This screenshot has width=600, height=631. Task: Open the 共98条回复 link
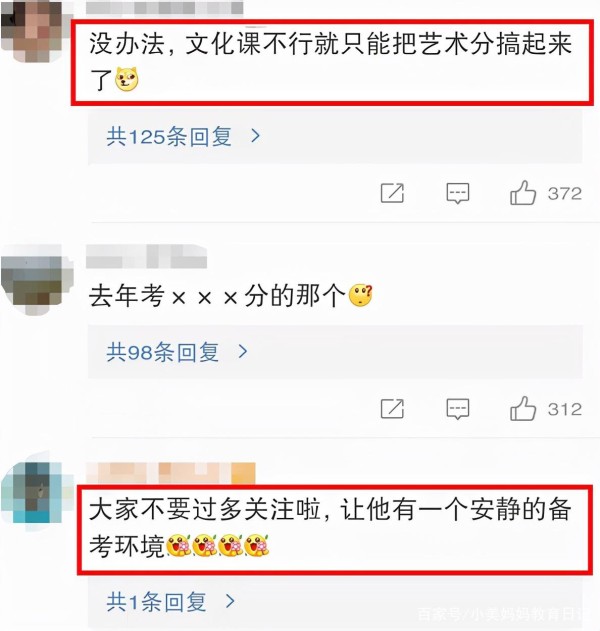click(x=163, y=352)
